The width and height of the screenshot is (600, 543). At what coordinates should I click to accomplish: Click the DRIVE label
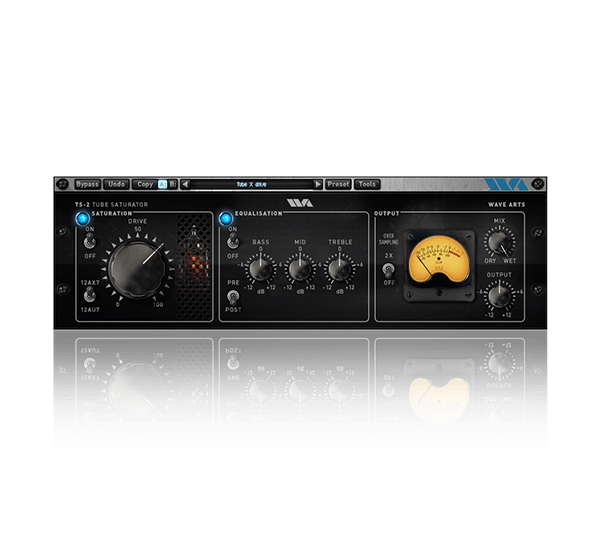138,221
